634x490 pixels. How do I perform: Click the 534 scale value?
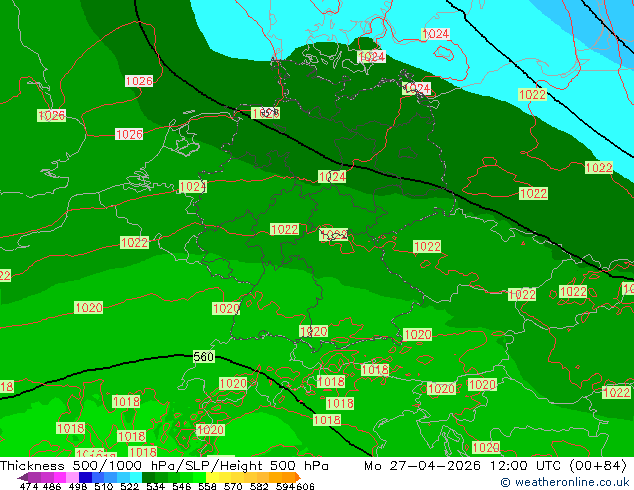pyautogui.click(x=155, y=486)
